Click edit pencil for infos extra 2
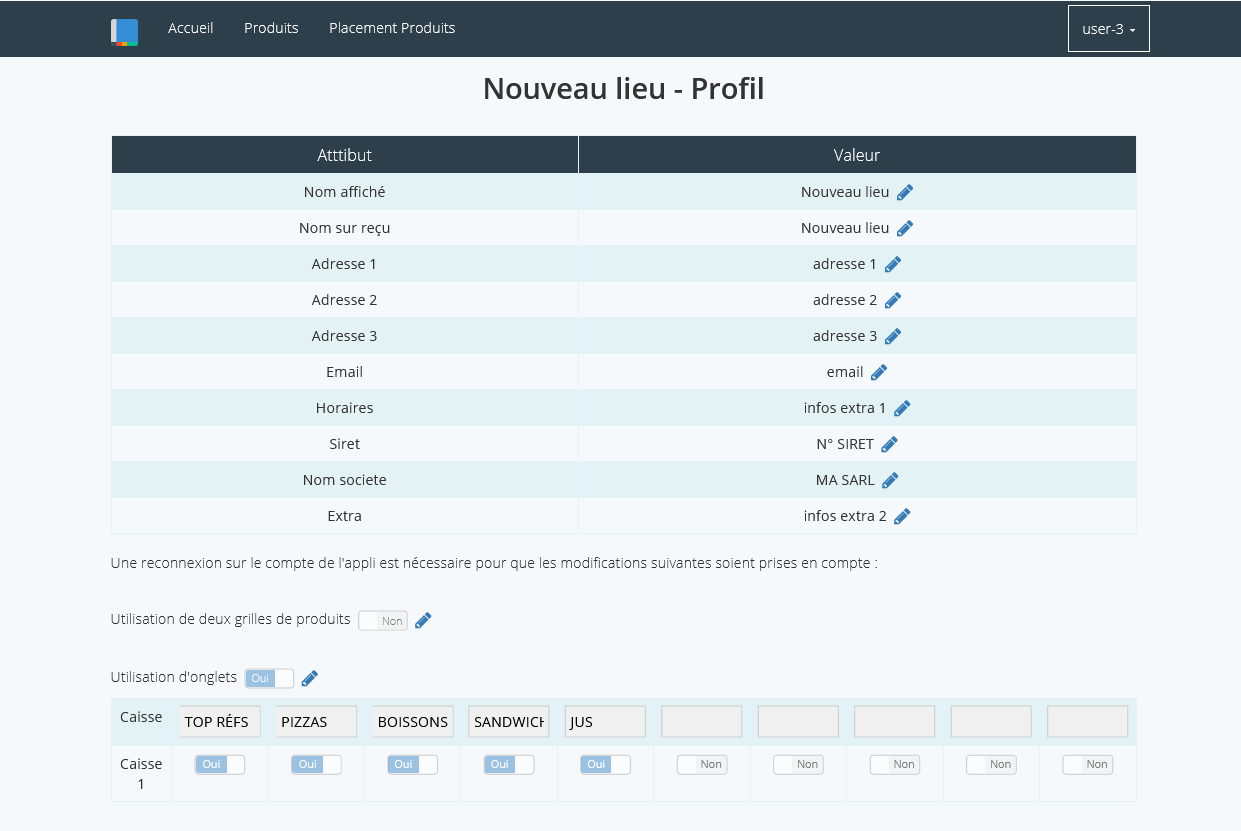This screenshot has width=1241, height=831. (x=902, y=516)
